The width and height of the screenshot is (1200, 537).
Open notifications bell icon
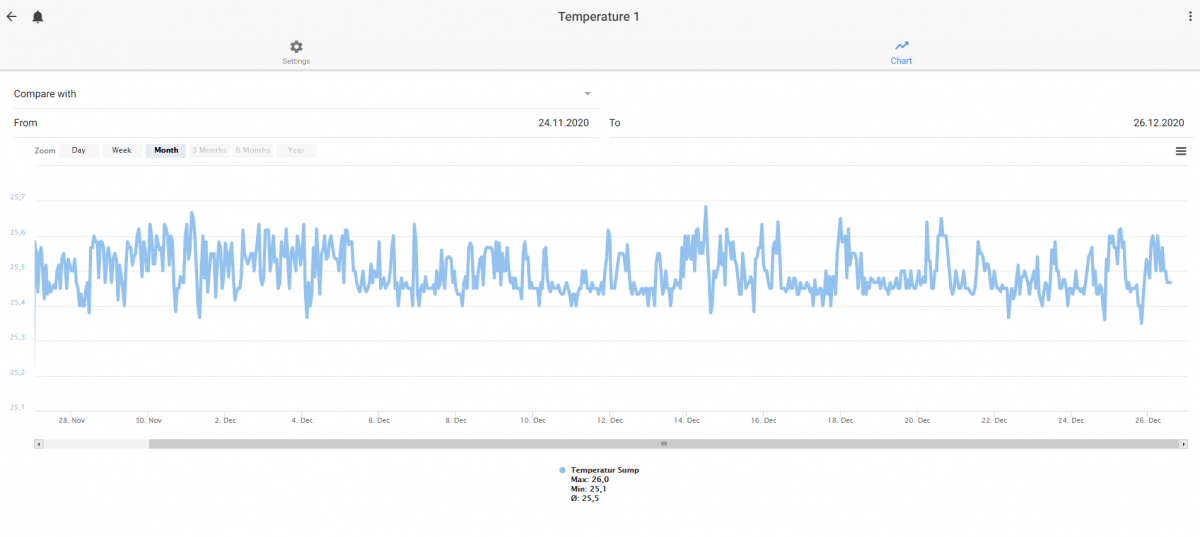pos(38,17)
